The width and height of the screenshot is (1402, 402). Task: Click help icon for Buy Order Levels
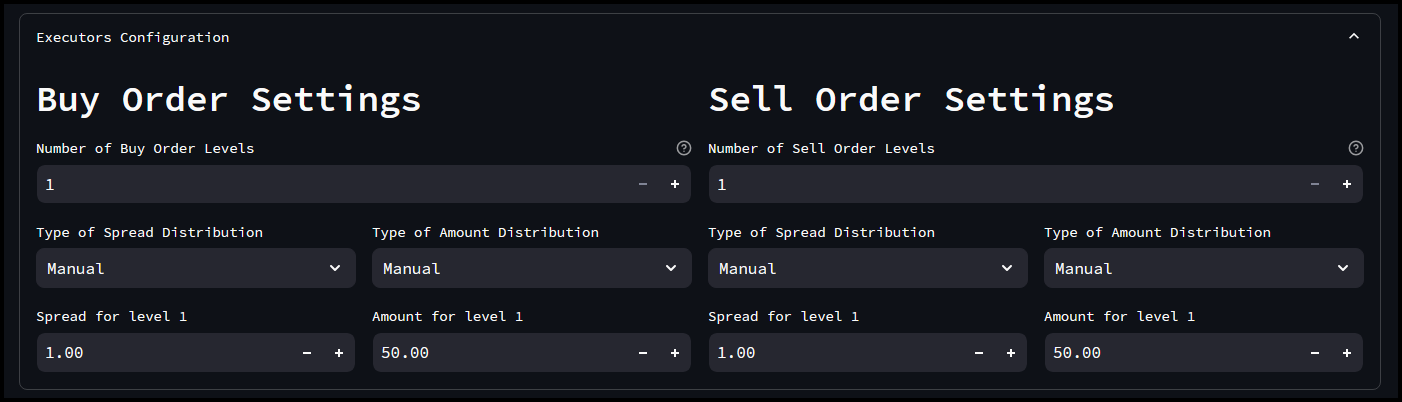683,148
